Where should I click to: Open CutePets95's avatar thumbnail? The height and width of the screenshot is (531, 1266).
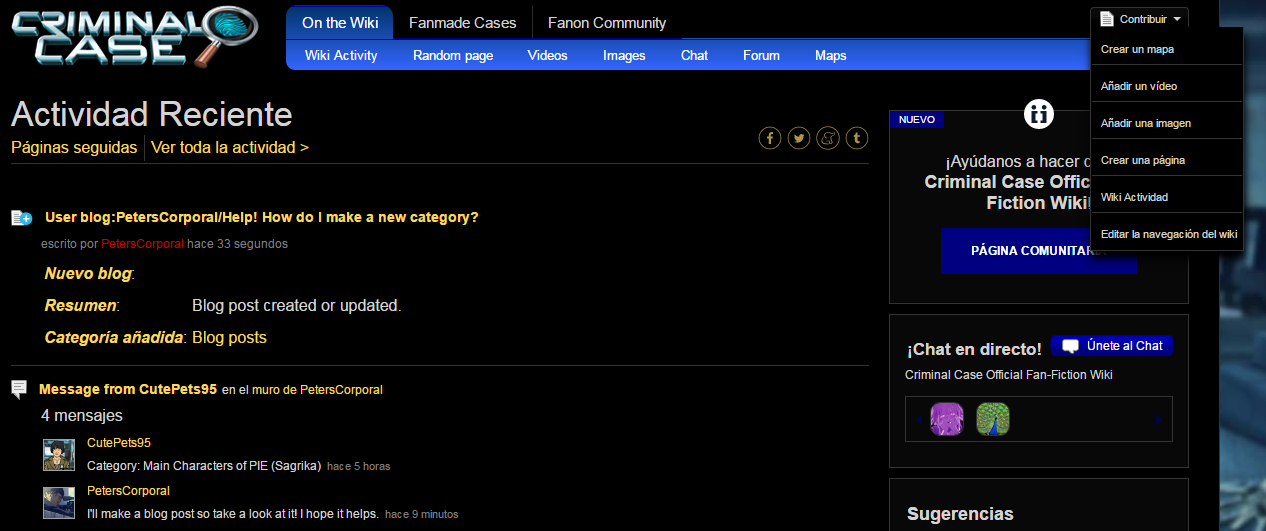(59, 454)
